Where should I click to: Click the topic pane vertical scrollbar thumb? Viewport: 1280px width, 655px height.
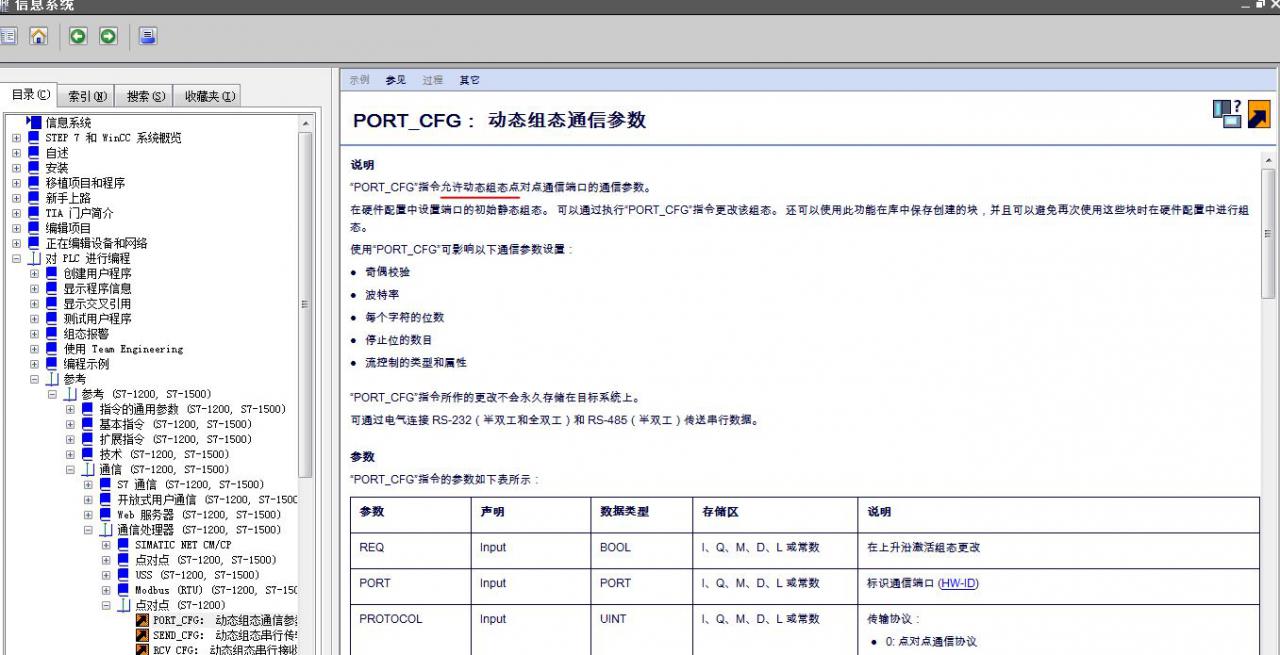coord(1270,232)
